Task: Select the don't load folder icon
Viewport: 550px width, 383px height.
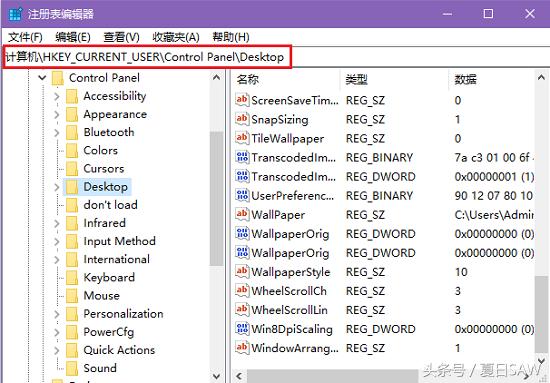Action: click(x=72, y=205)
